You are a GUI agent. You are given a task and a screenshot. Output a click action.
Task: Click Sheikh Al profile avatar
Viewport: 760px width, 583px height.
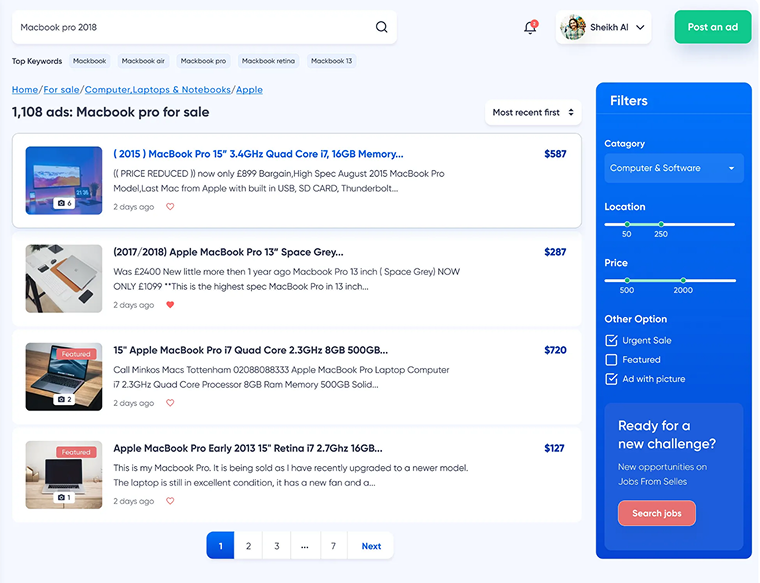pyautogui.click(x=573, y=27)
